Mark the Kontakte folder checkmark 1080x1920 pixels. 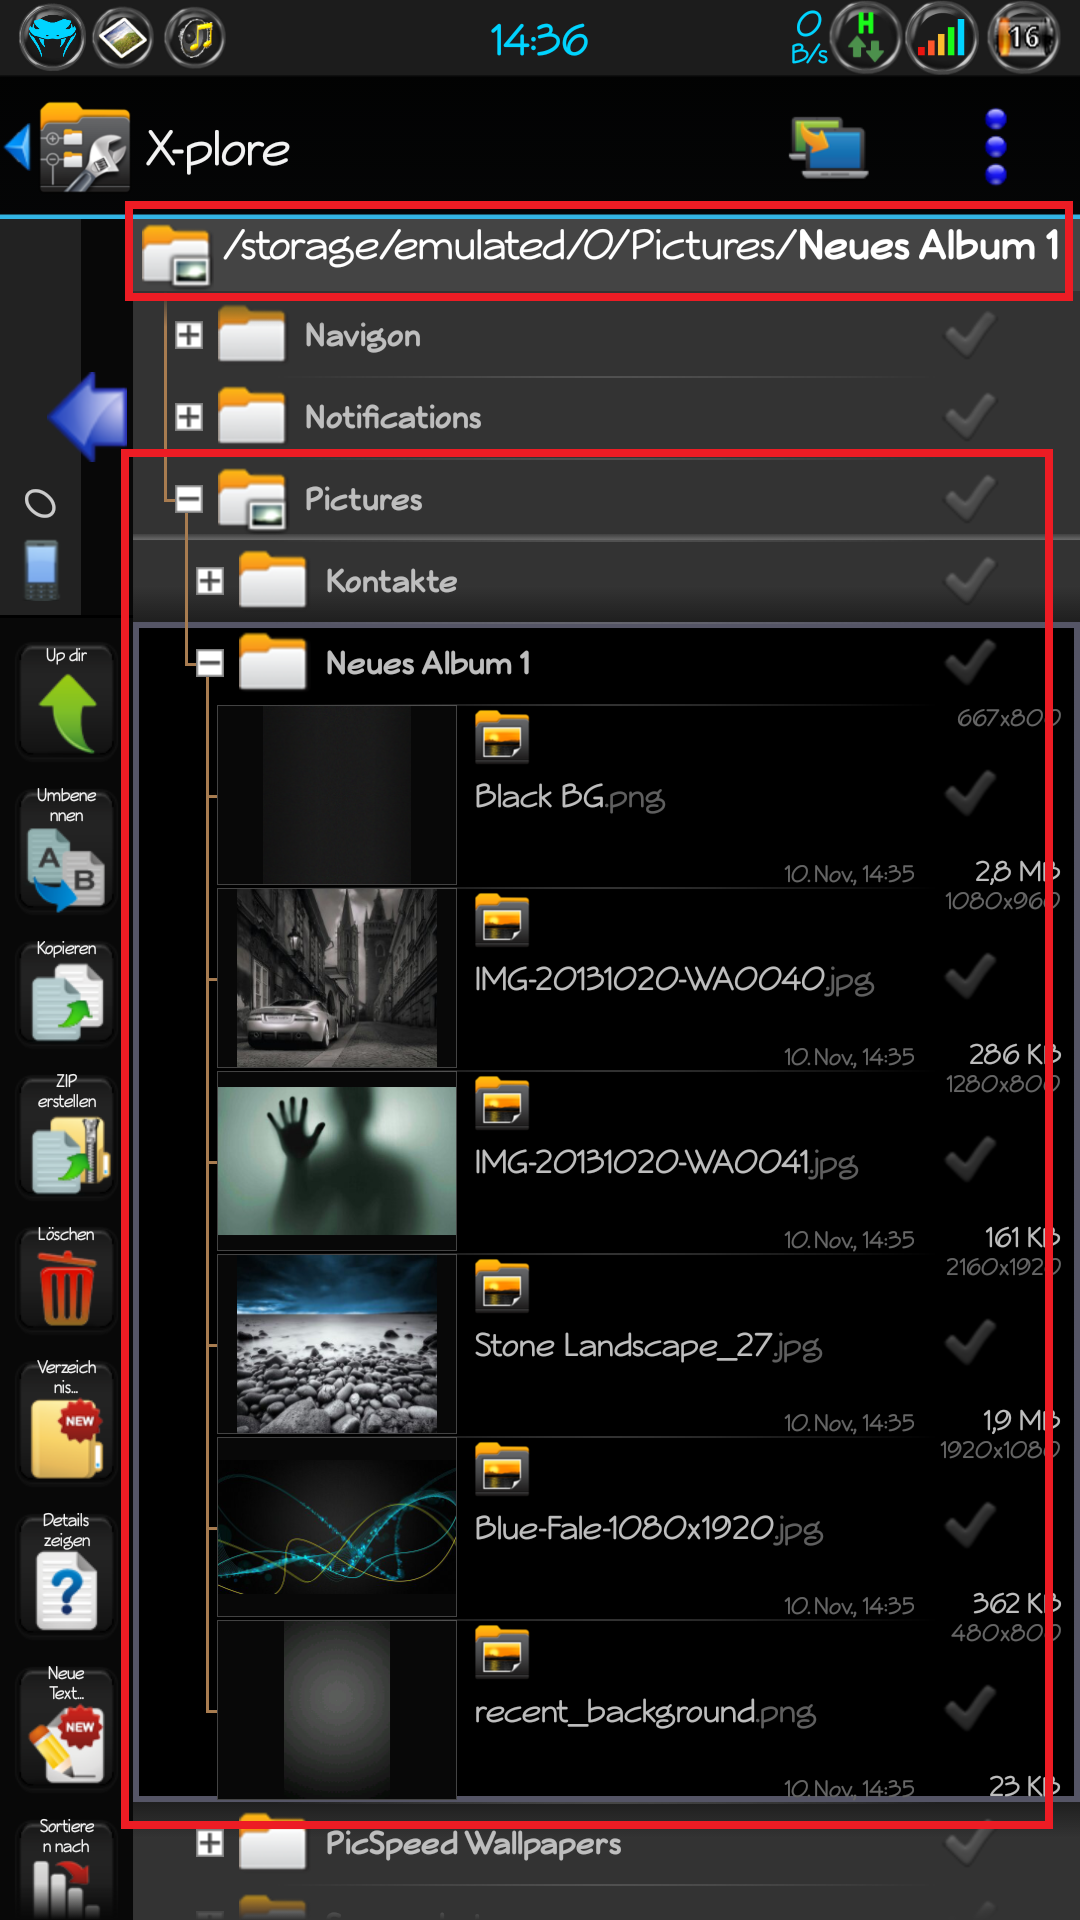970,580
